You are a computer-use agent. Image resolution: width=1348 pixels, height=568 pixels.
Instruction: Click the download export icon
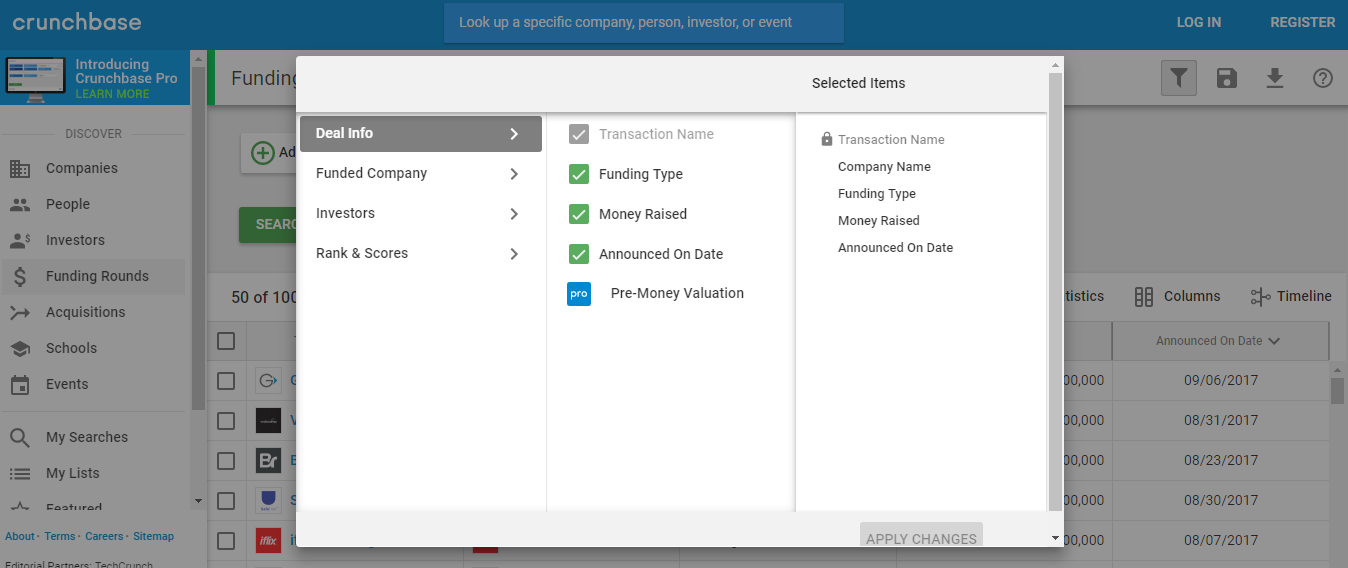point(1275,78)
